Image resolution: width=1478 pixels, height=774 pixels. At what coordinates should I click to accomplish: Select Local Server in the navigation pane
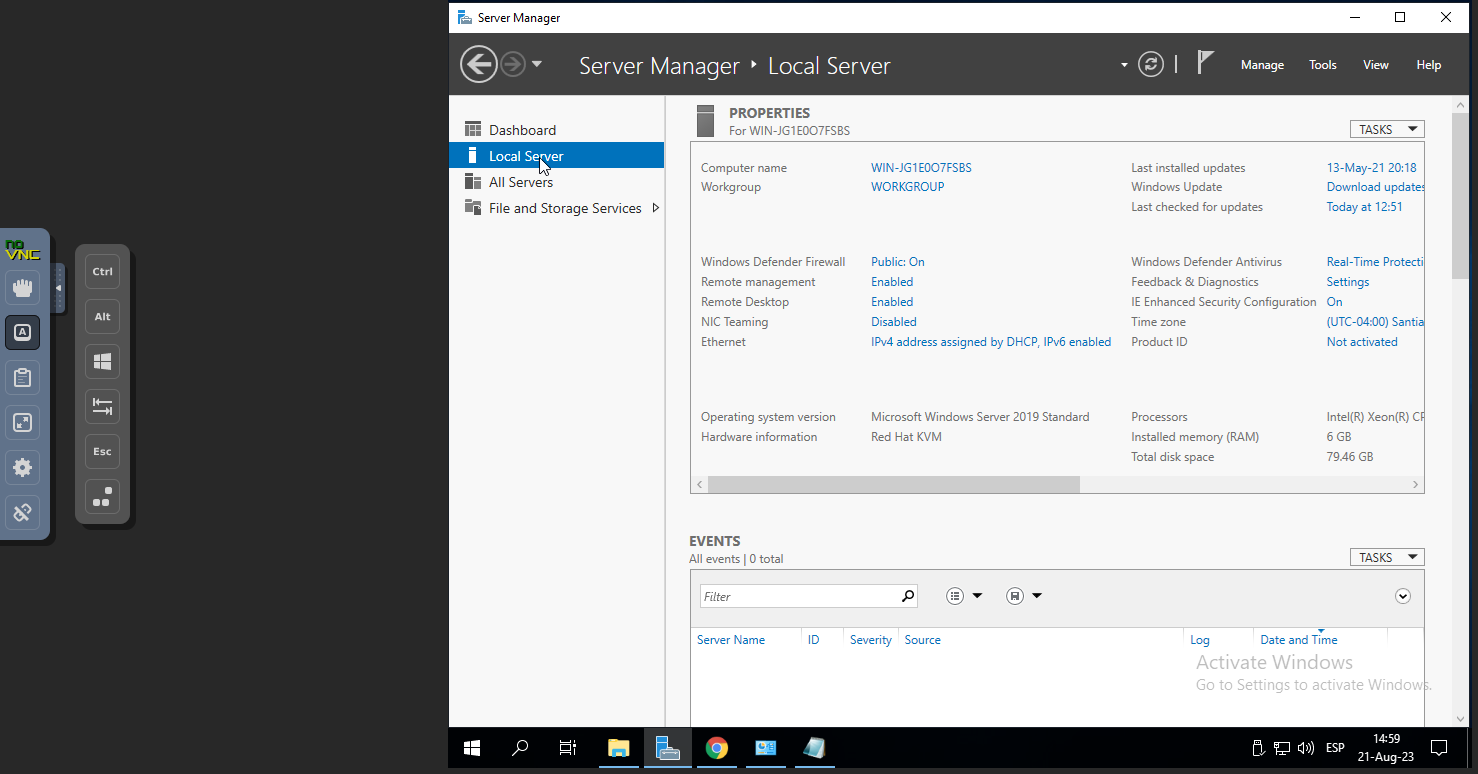point(556,156)
